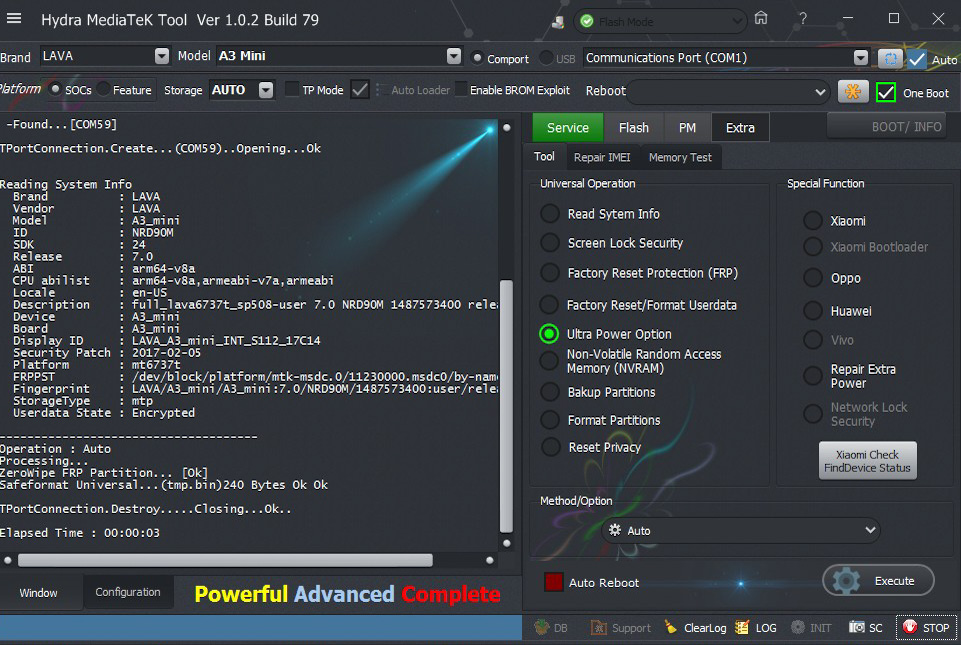
Task: Open help question mark icon
Action: tap(802, 18)
